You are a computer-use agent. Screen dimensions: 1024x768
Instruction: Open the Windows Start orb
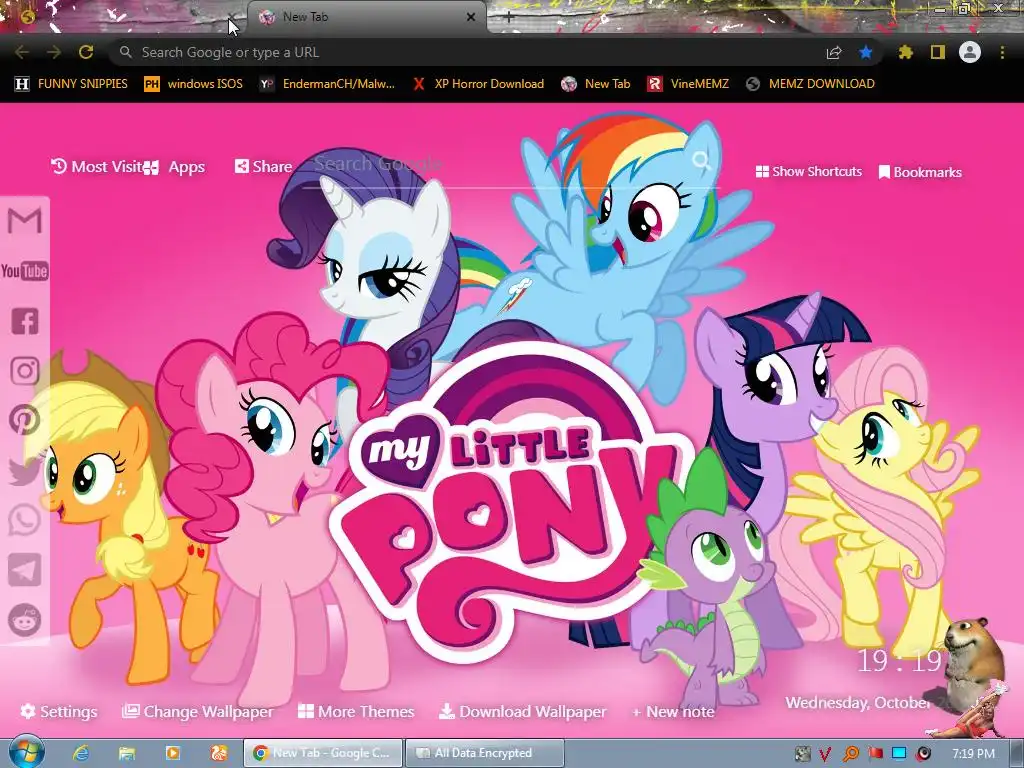click(x=26, y=752)
